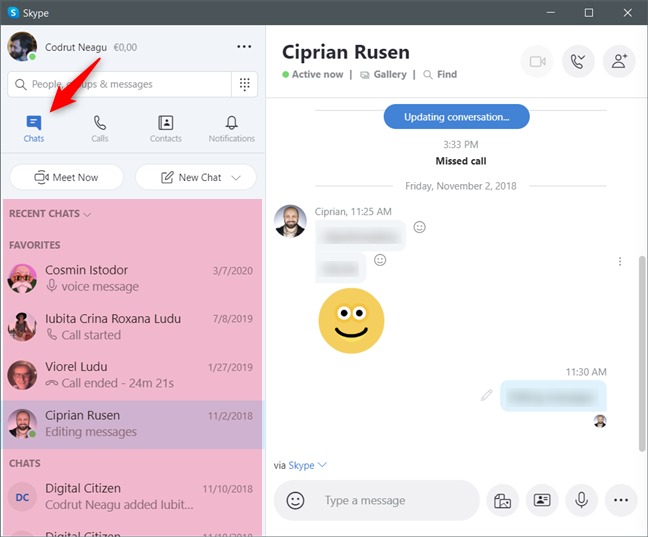Click the Missed call entry
The image size is (648, 537).
[x=461, y=161]
